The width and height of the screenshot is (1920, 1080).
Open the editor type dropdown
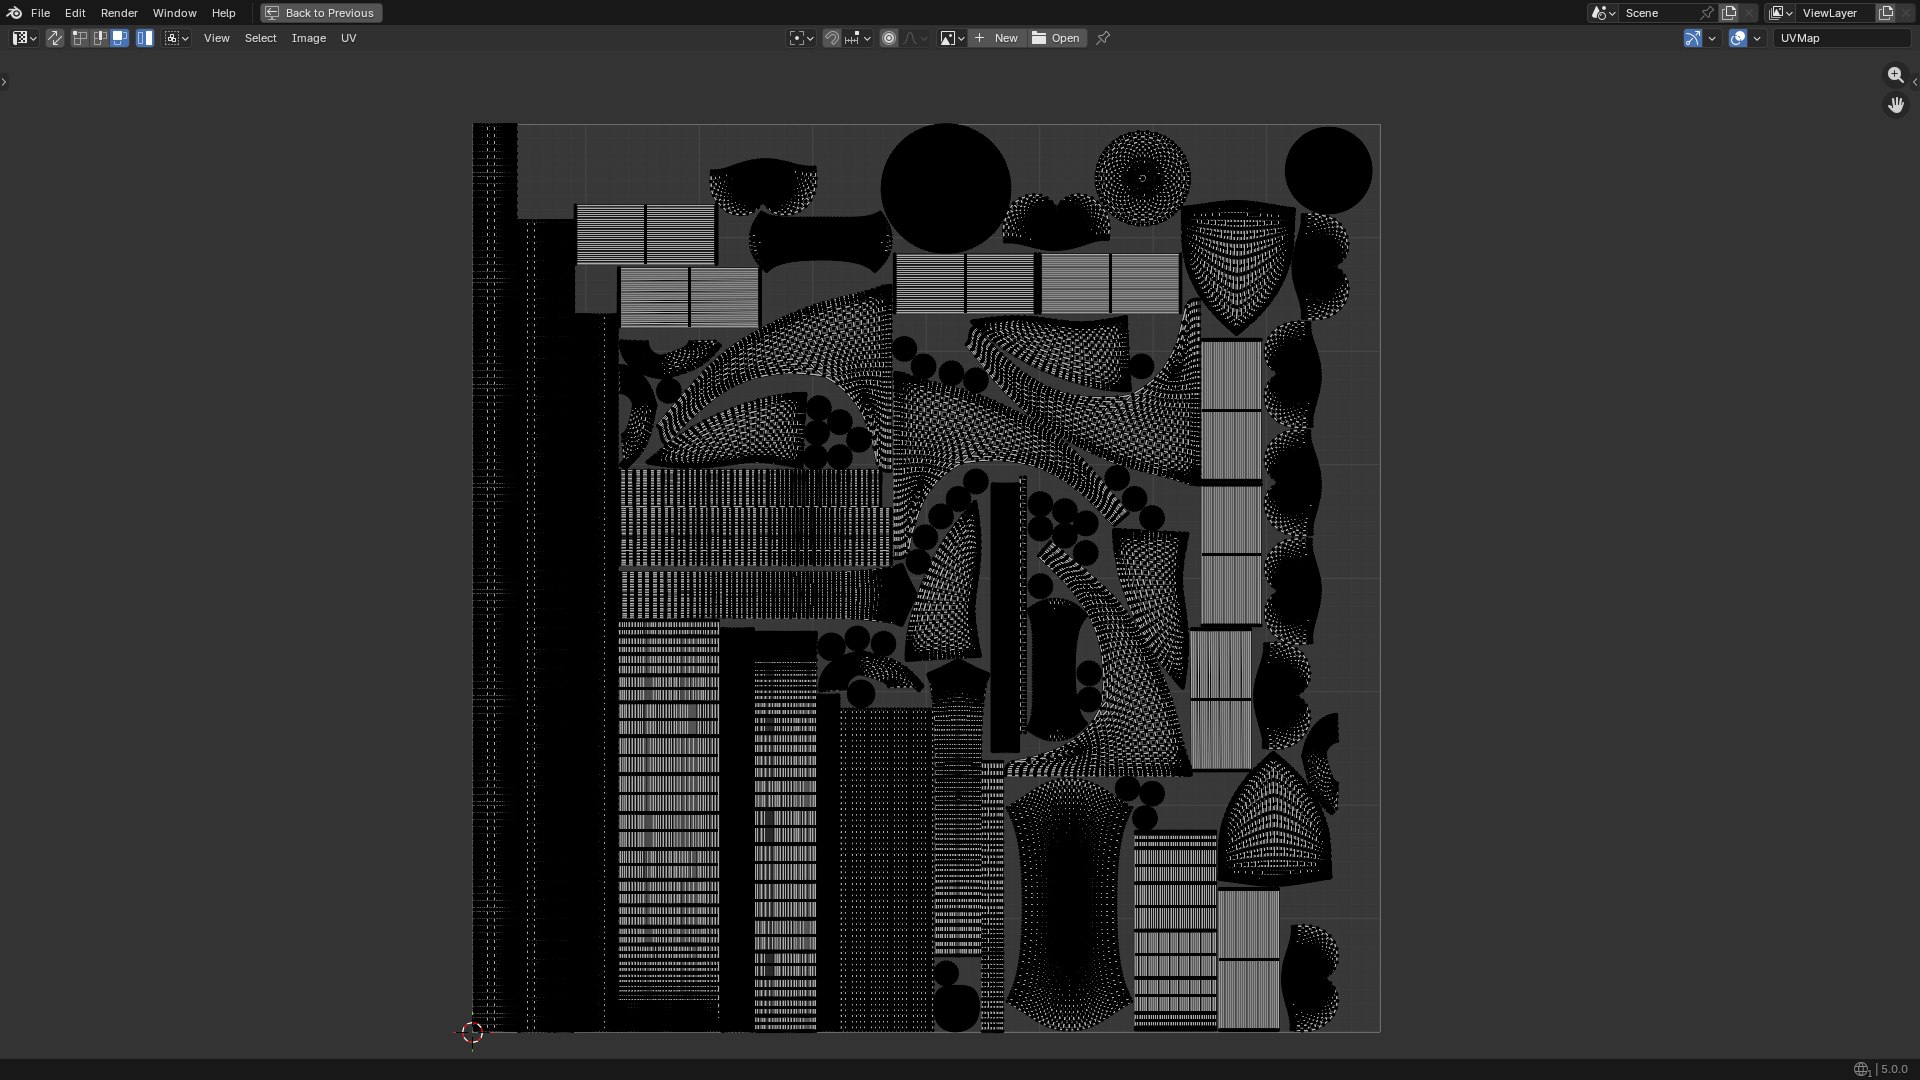point(24,38)
